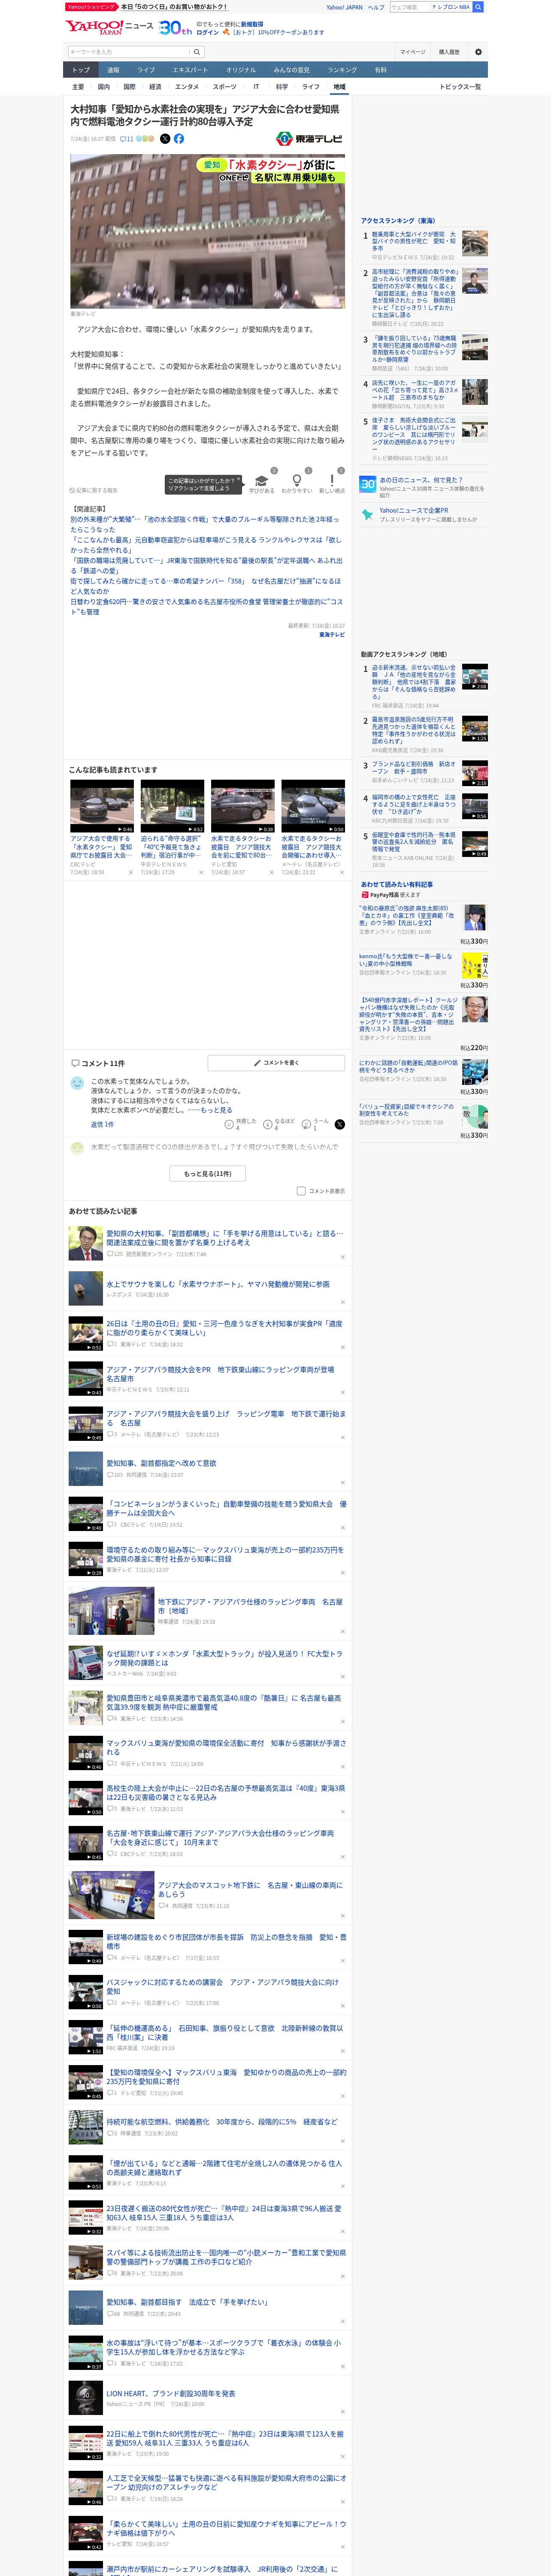Share the article on X
Viewport: 551px width, 2576px height.
165,139
